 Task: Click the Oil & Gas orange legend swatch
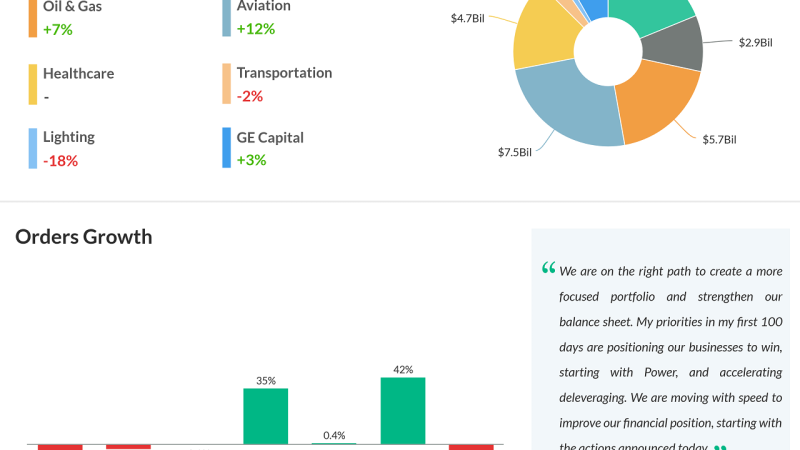click(x=33, y=18)
